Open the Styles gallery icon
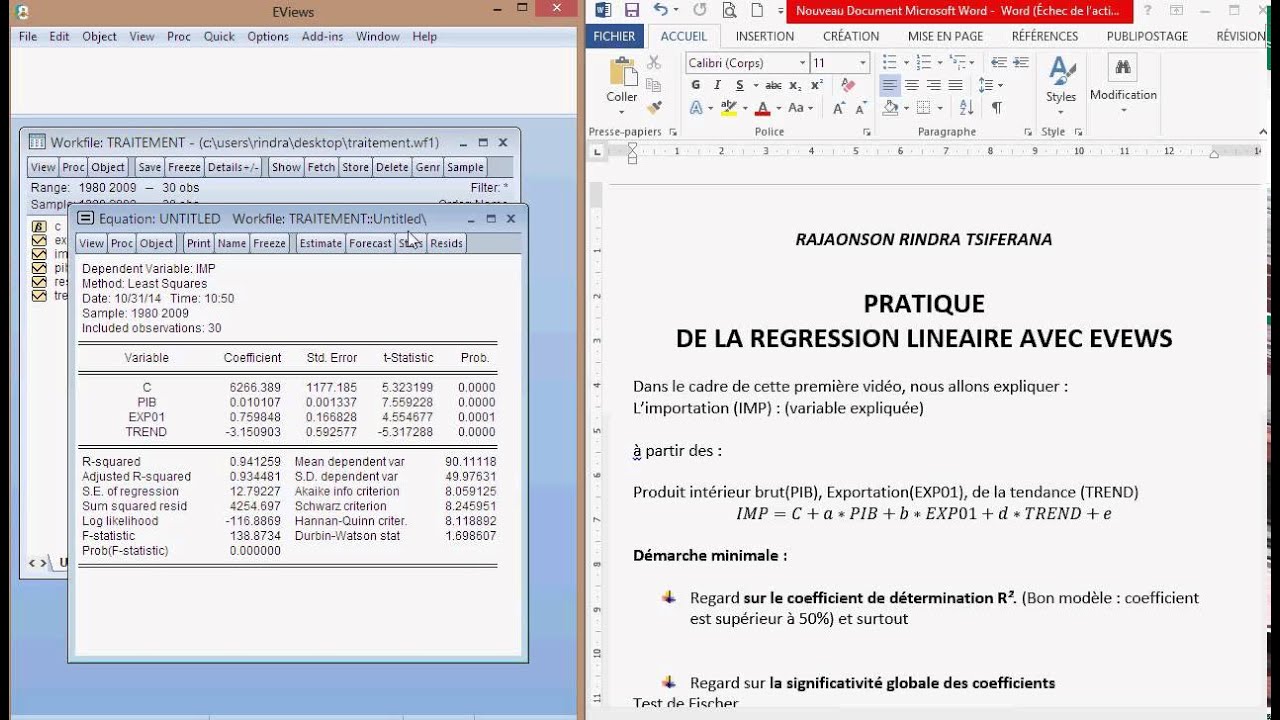 (x=1061, y=71)
